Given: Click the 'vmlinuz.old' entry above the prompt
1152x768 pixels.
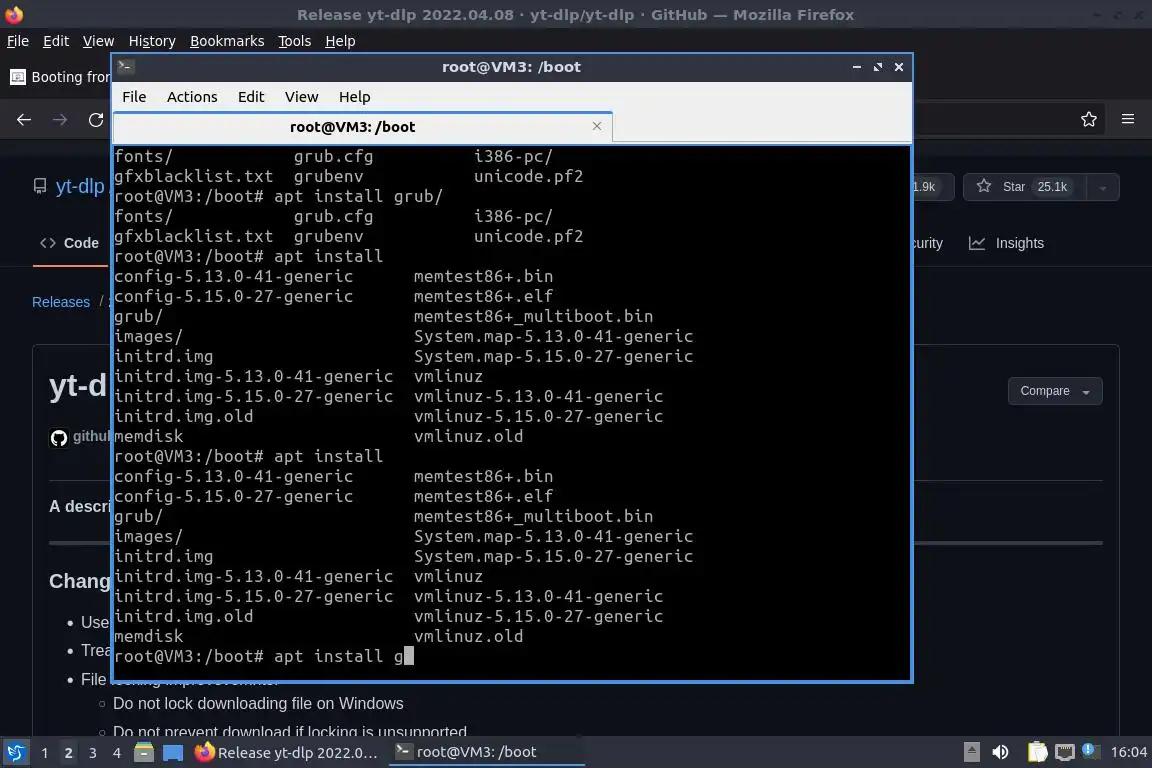Looking at the screenshot, I should coord(468,636).
